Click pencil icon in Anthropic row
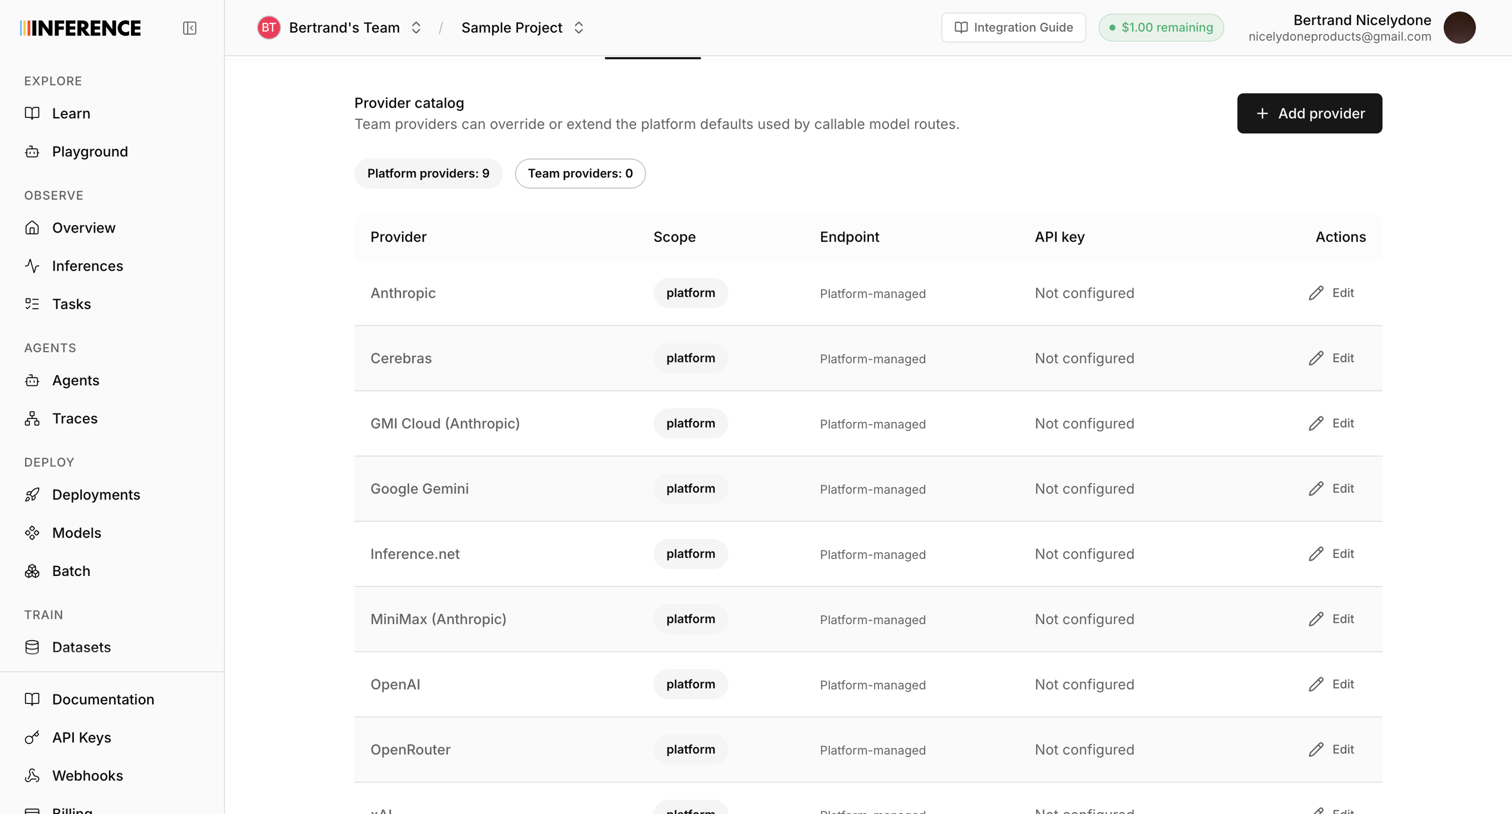 (x=1316, y=293)
